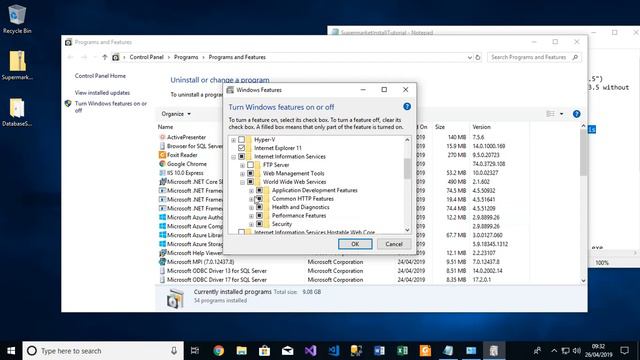Click the microphone icon in taskbar search
The image size is (640, 360).
[x=174, y=351]
